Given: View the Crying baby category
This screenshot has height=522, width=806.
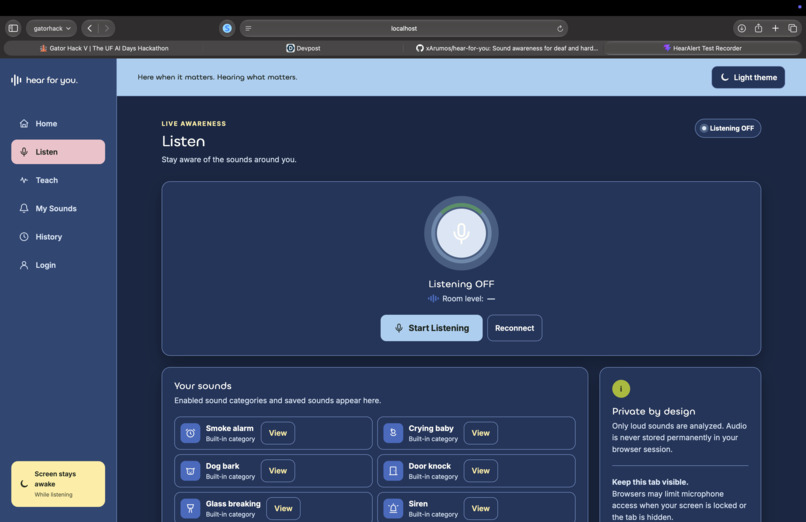Looking at the screenshot, I should (481, 433).
